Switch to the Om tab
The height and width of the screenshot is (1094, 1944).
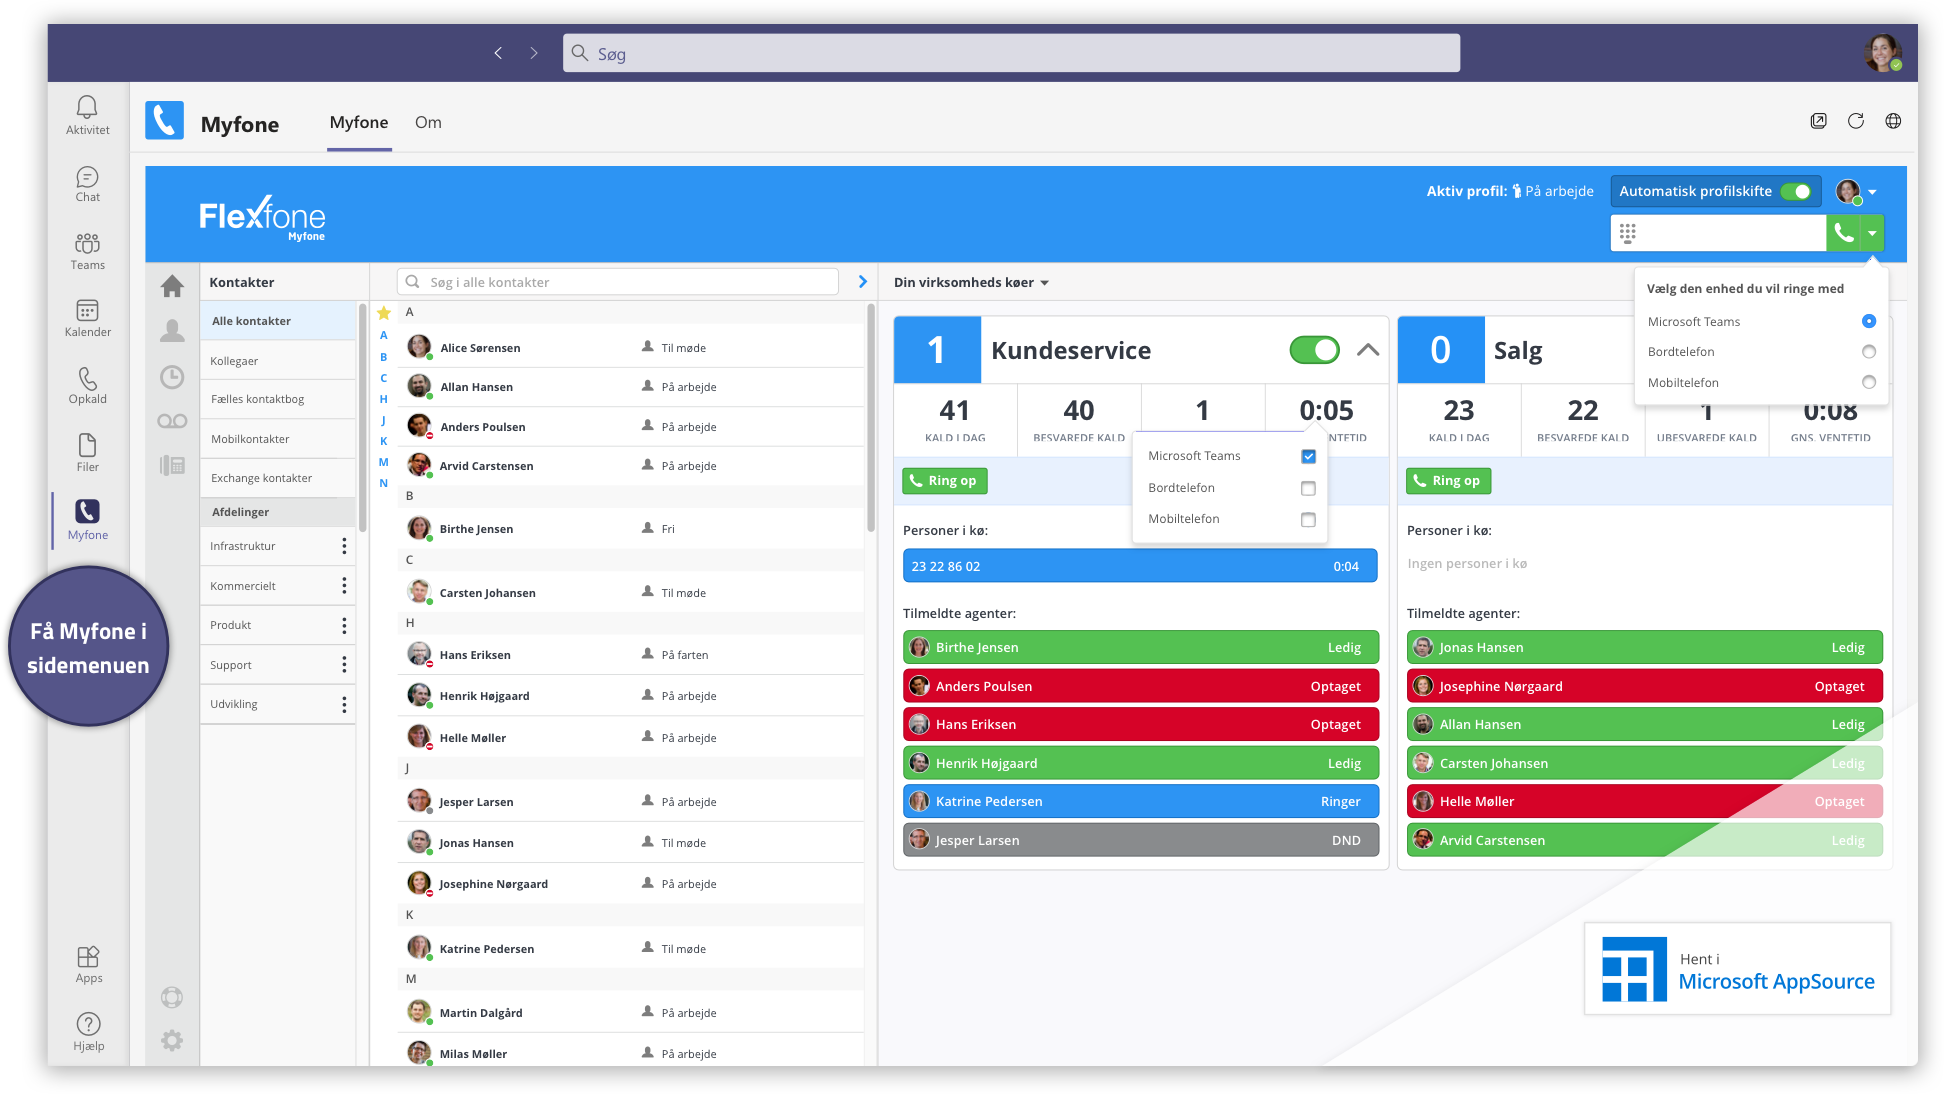(428, 122)
